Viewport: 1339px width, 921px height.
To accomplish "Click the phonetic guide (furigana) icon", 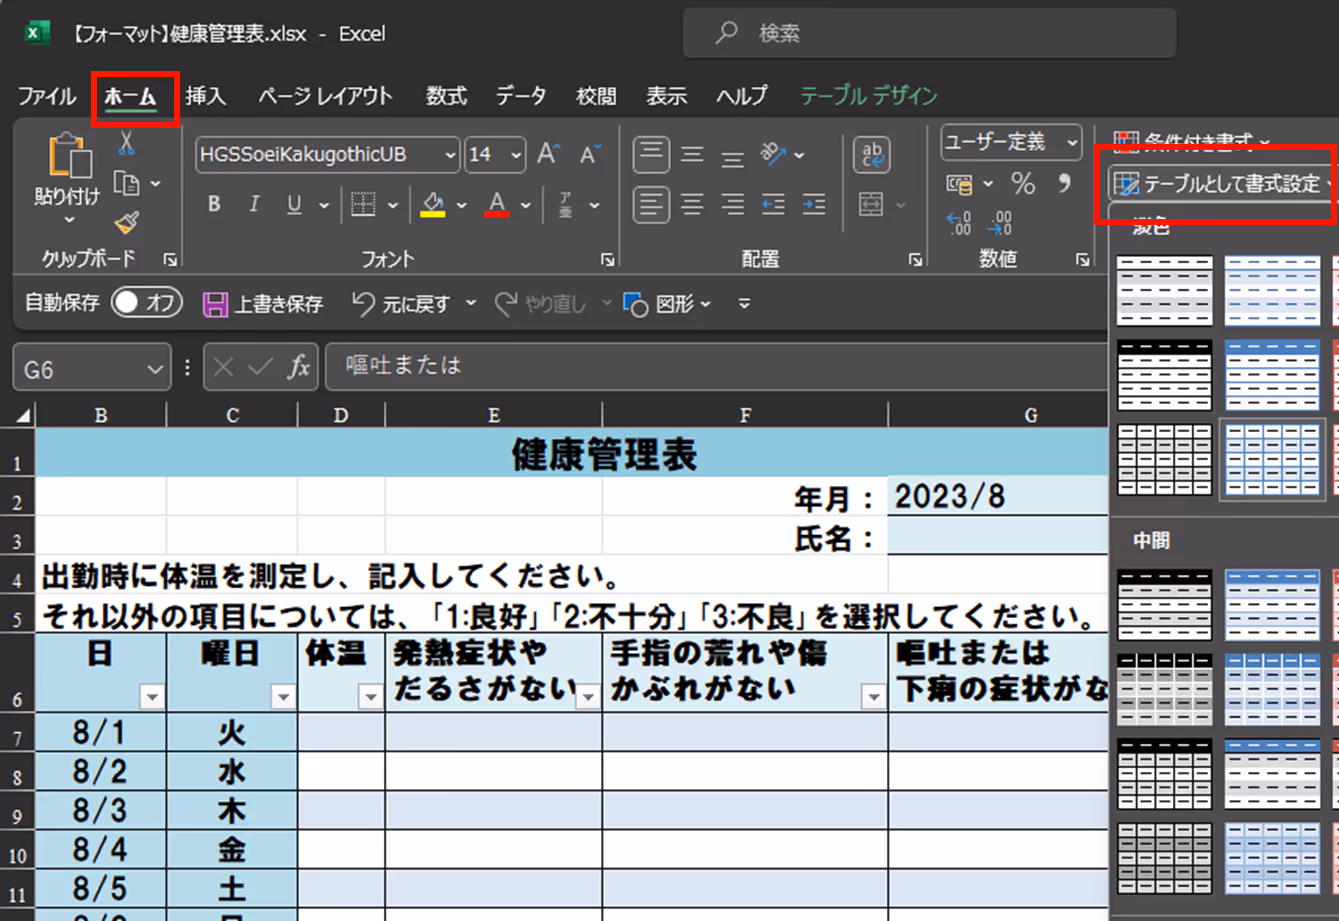I will pos(565,205).
